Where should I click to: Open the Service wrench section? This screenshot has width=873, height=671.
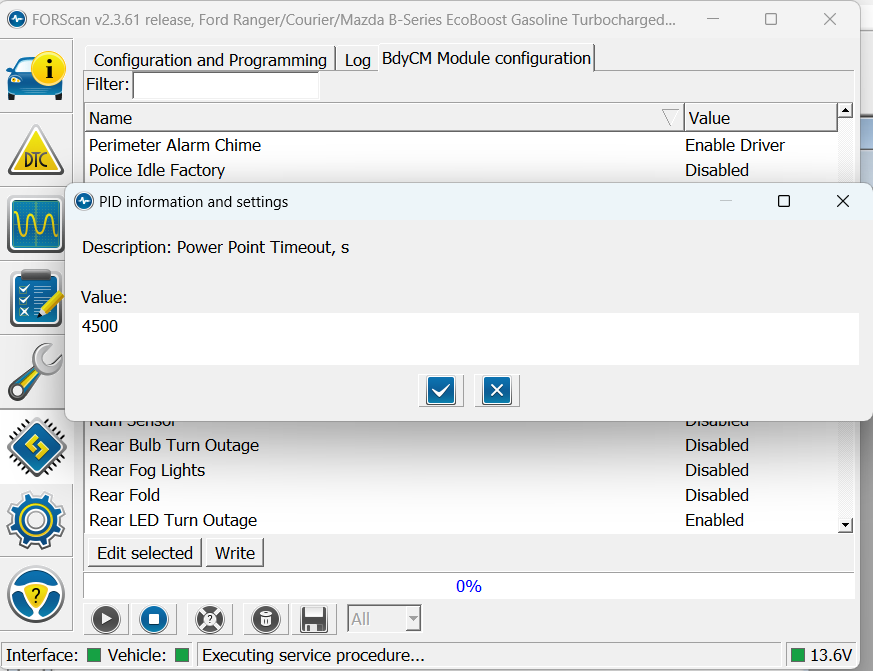tap(36, 372)
